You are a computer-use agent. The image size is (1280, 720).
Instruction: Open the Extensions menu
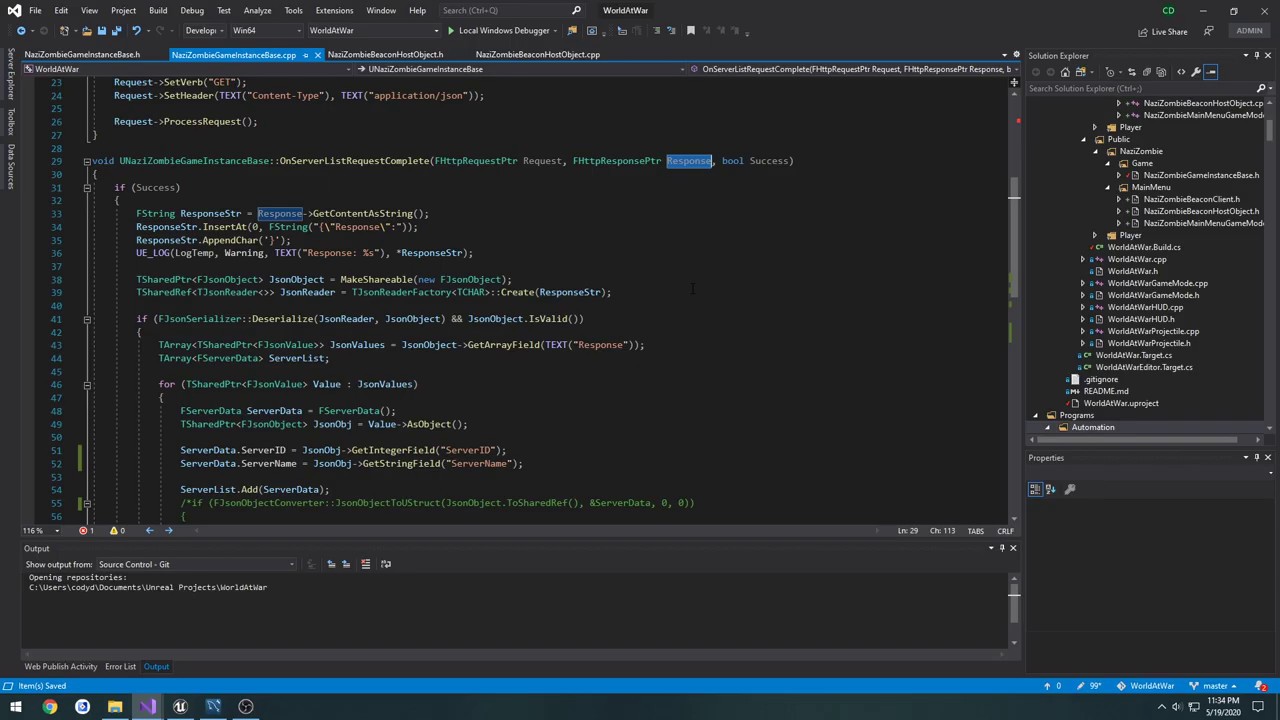[334, 10]
